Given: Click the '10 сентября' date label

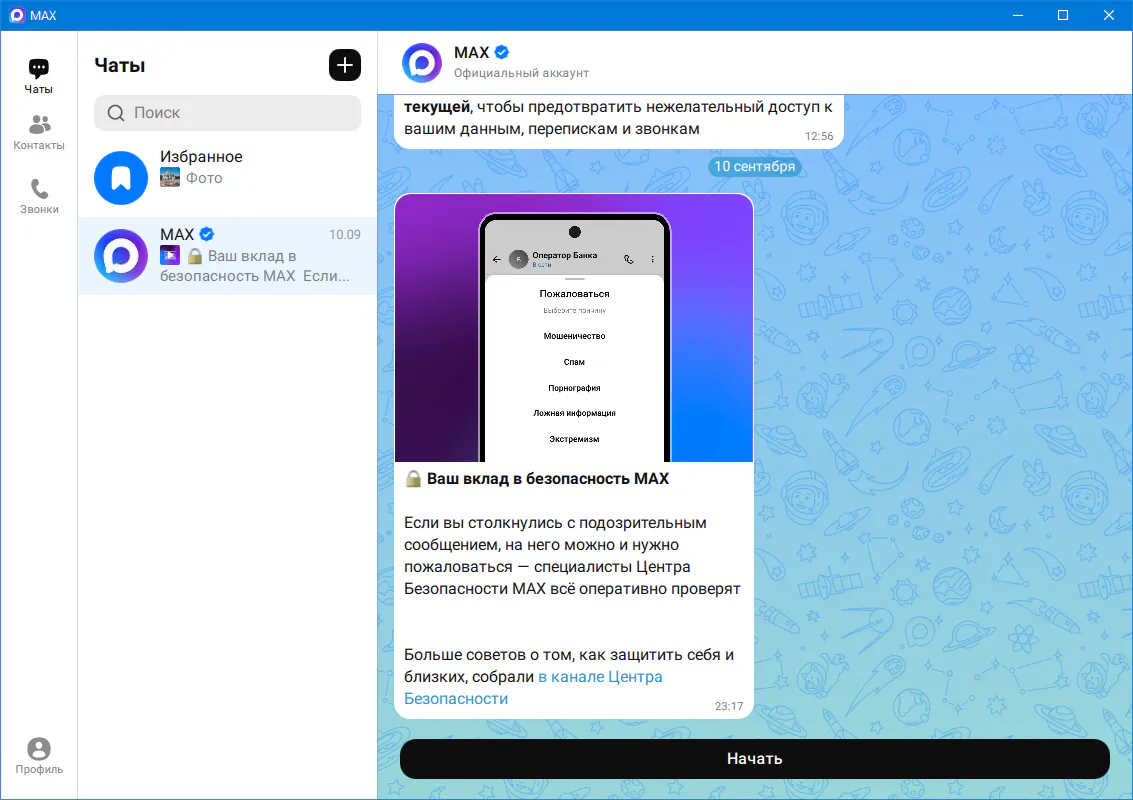Looking at the screenshot, I should 752,166.
